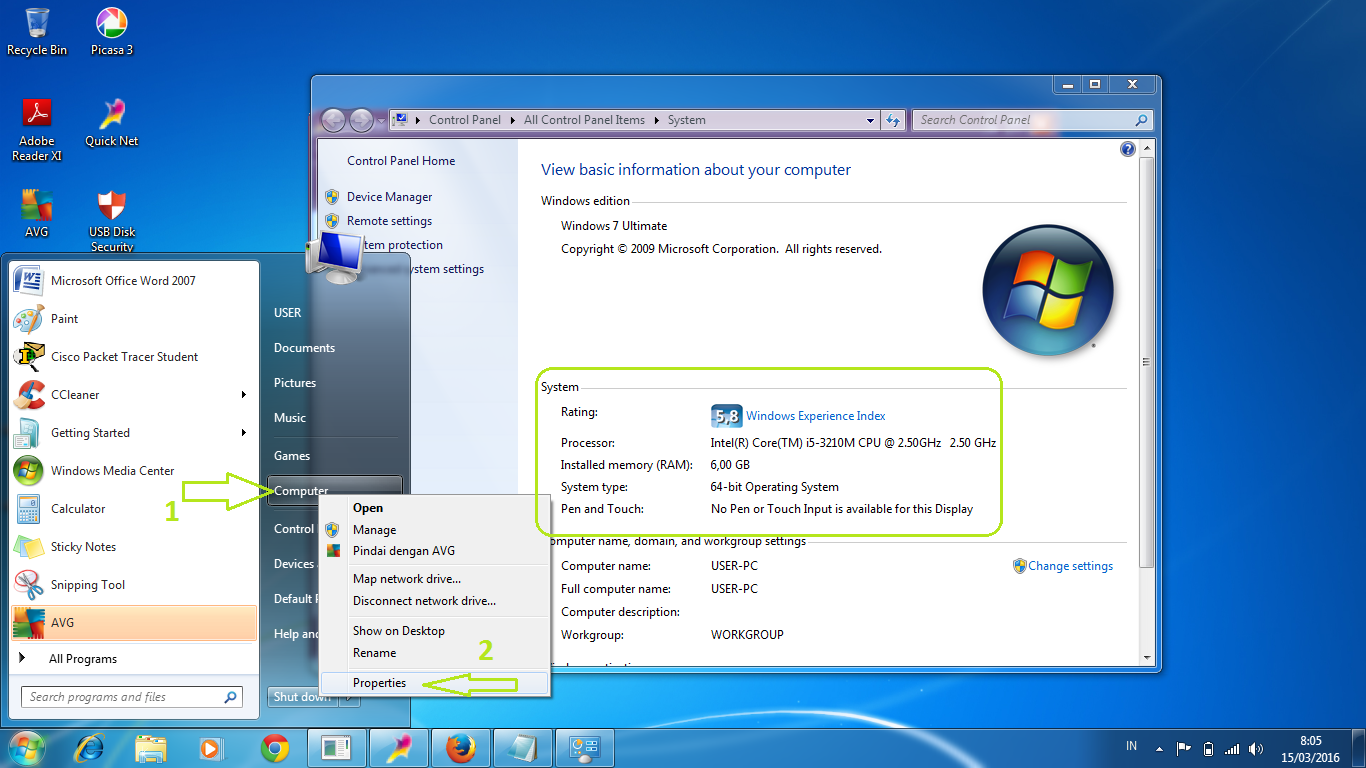The width and height of the screenshot is (1366, 768).
Task: Open Windows Explorer folder icon in taskbar
Action: coord(151,747)
